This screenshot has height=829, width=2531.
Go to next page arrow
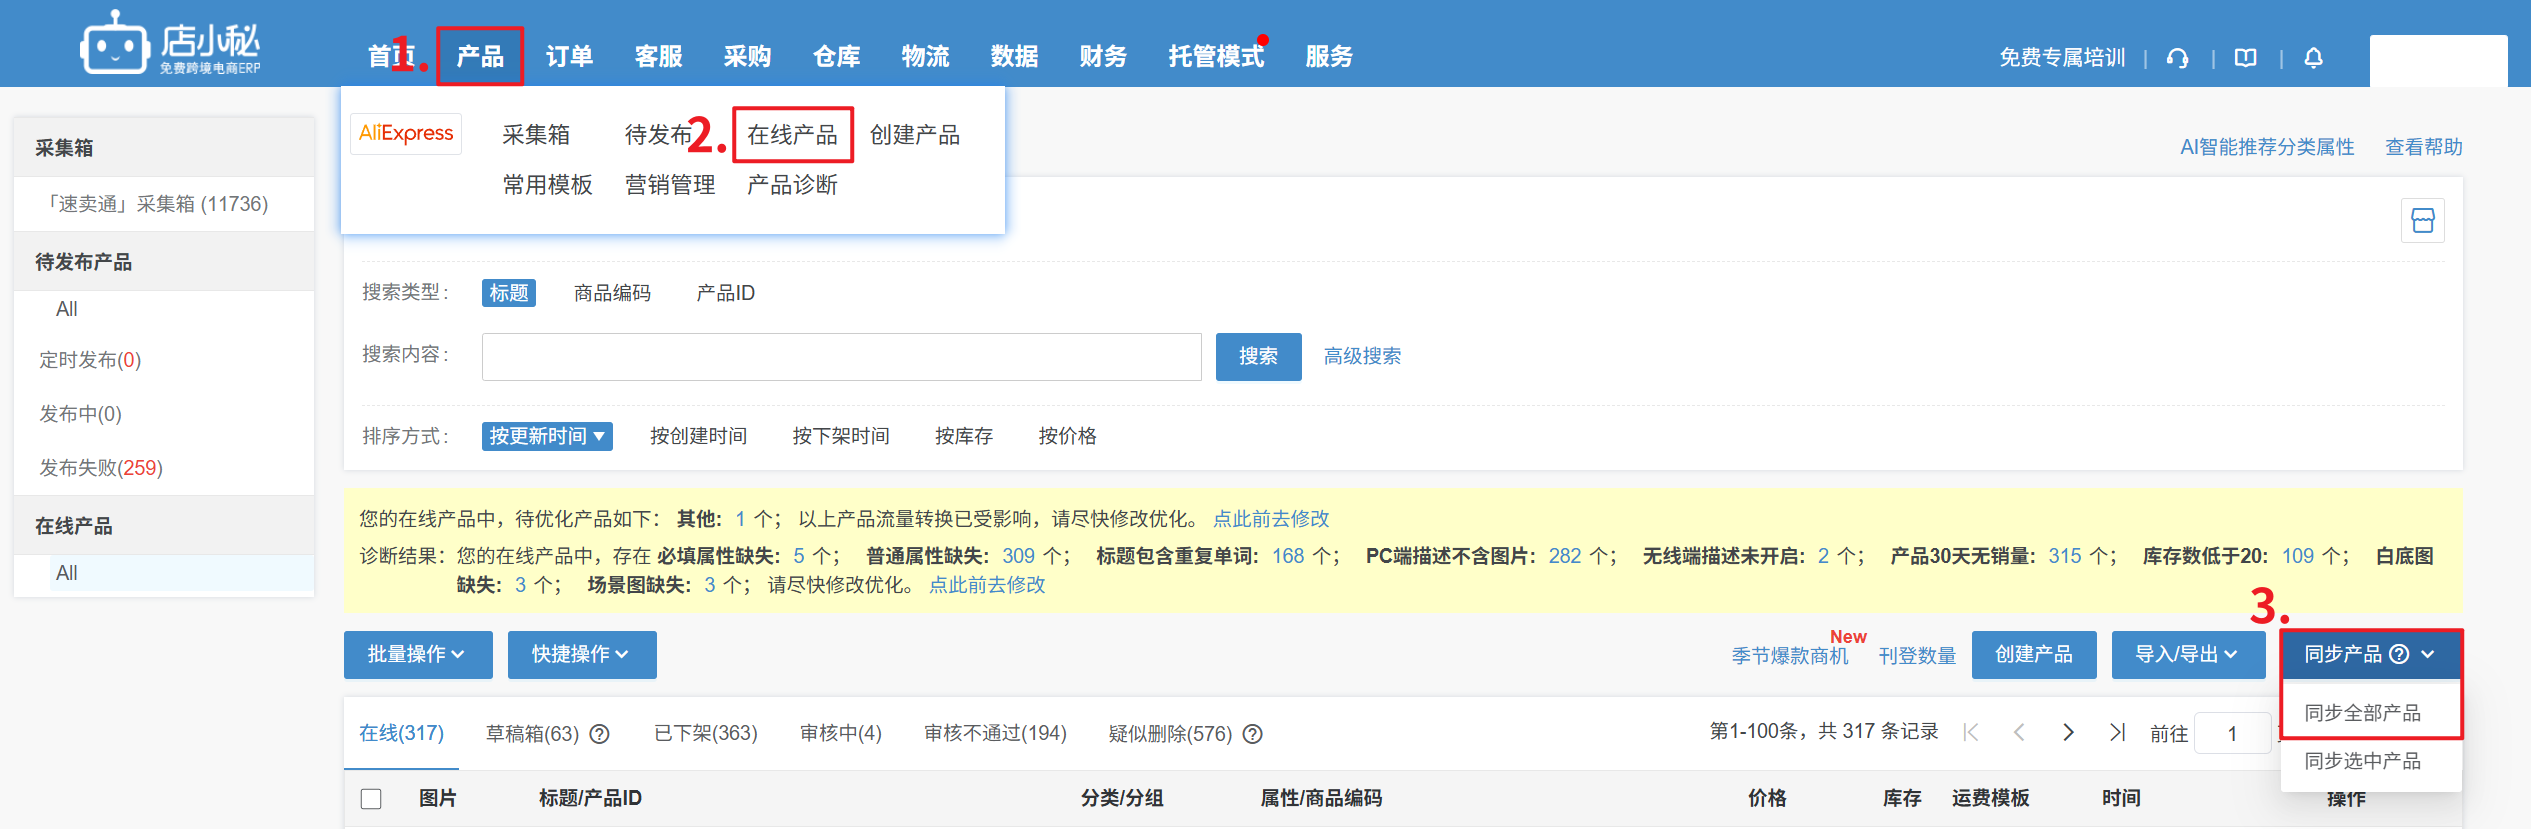pyautogui.click(x=2068, y=733)
